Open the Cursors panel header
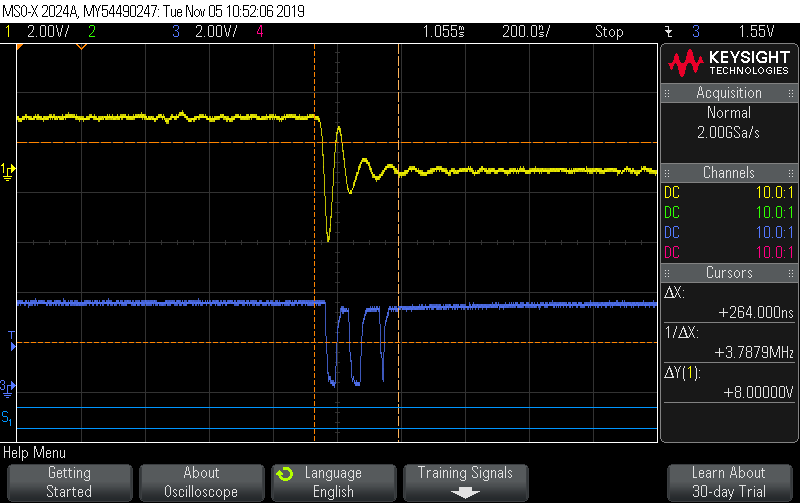 (729, 273)
